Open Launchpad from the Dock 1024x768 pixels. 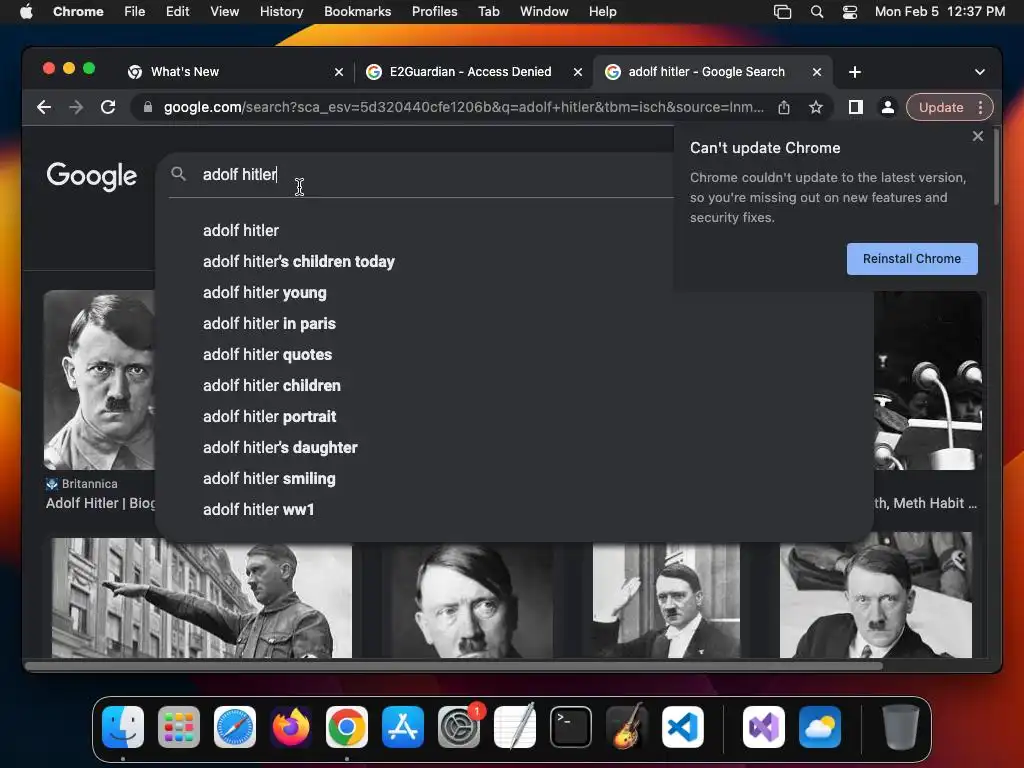coord(179,727)
